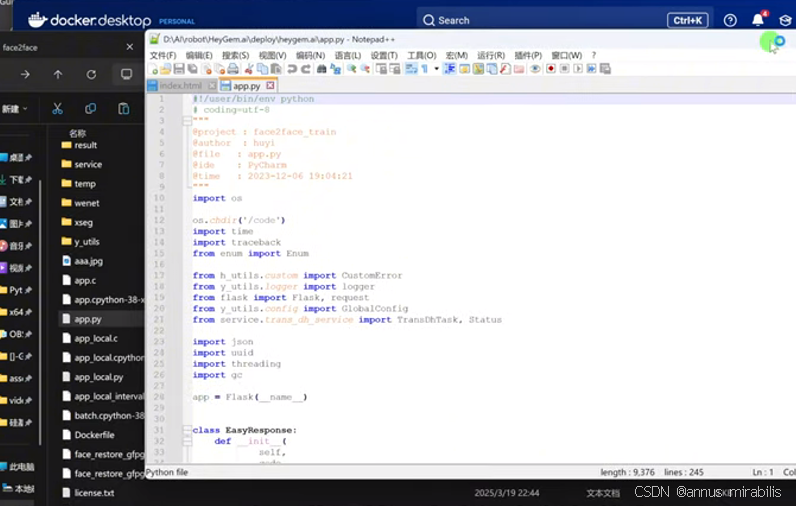796x506 pixels.
Task: Open the 插件(P) menu in Notepad++
Action: tap(527, 55)
